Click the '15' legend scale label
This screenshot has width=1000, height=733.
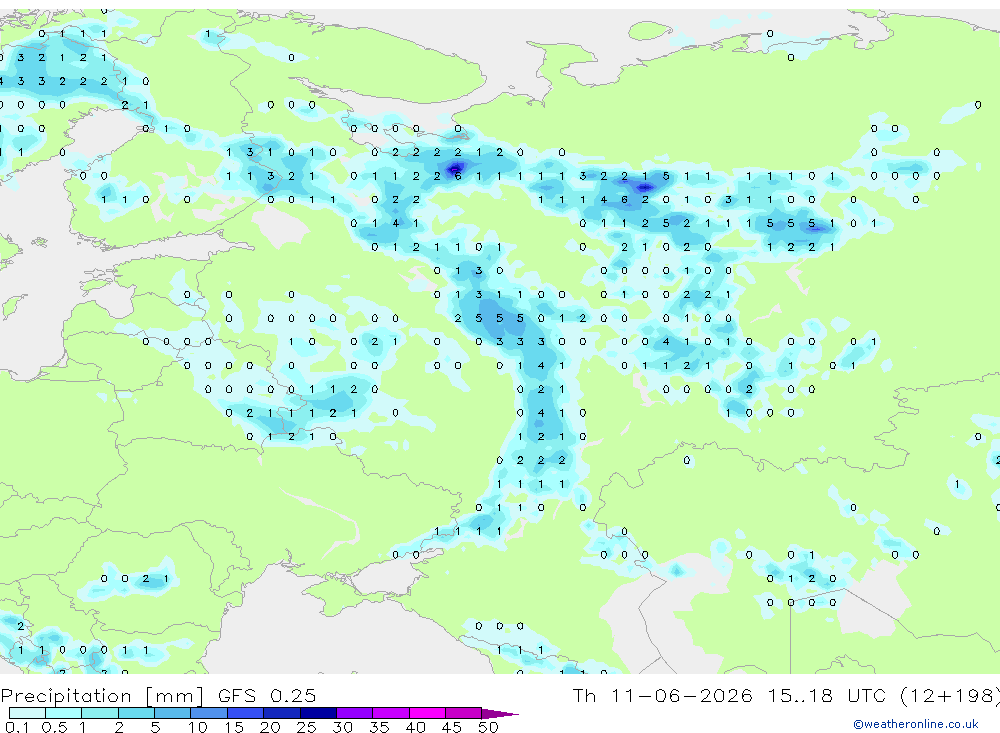point(234,727)
